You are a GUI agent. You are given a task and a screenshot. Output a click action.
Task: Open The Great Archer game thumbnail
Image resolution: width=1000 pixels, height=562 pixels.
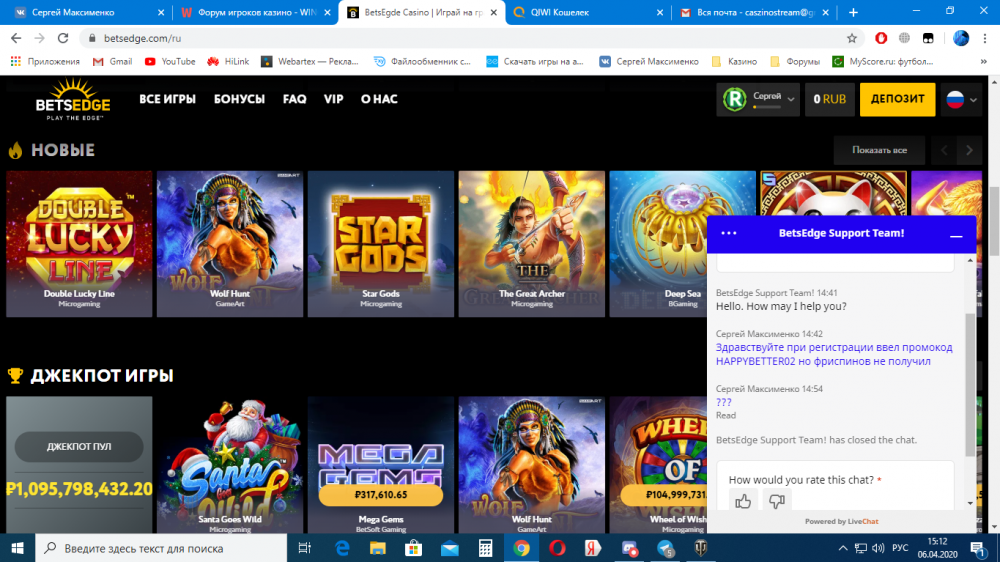[x=531, y=244]
